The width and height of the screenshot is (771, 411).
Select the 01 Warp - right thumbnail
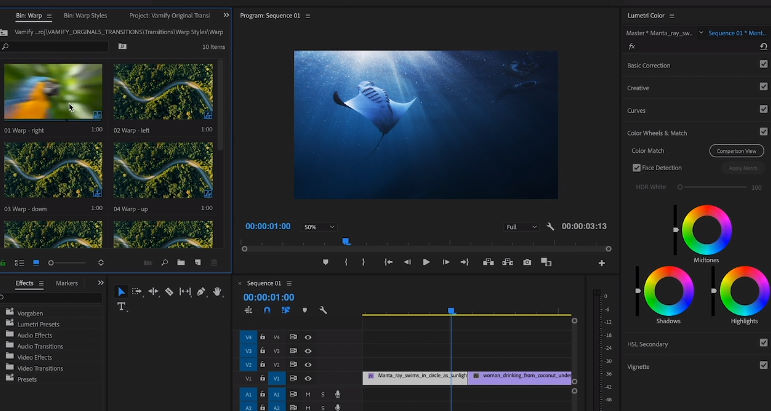[x=53, y=92]
